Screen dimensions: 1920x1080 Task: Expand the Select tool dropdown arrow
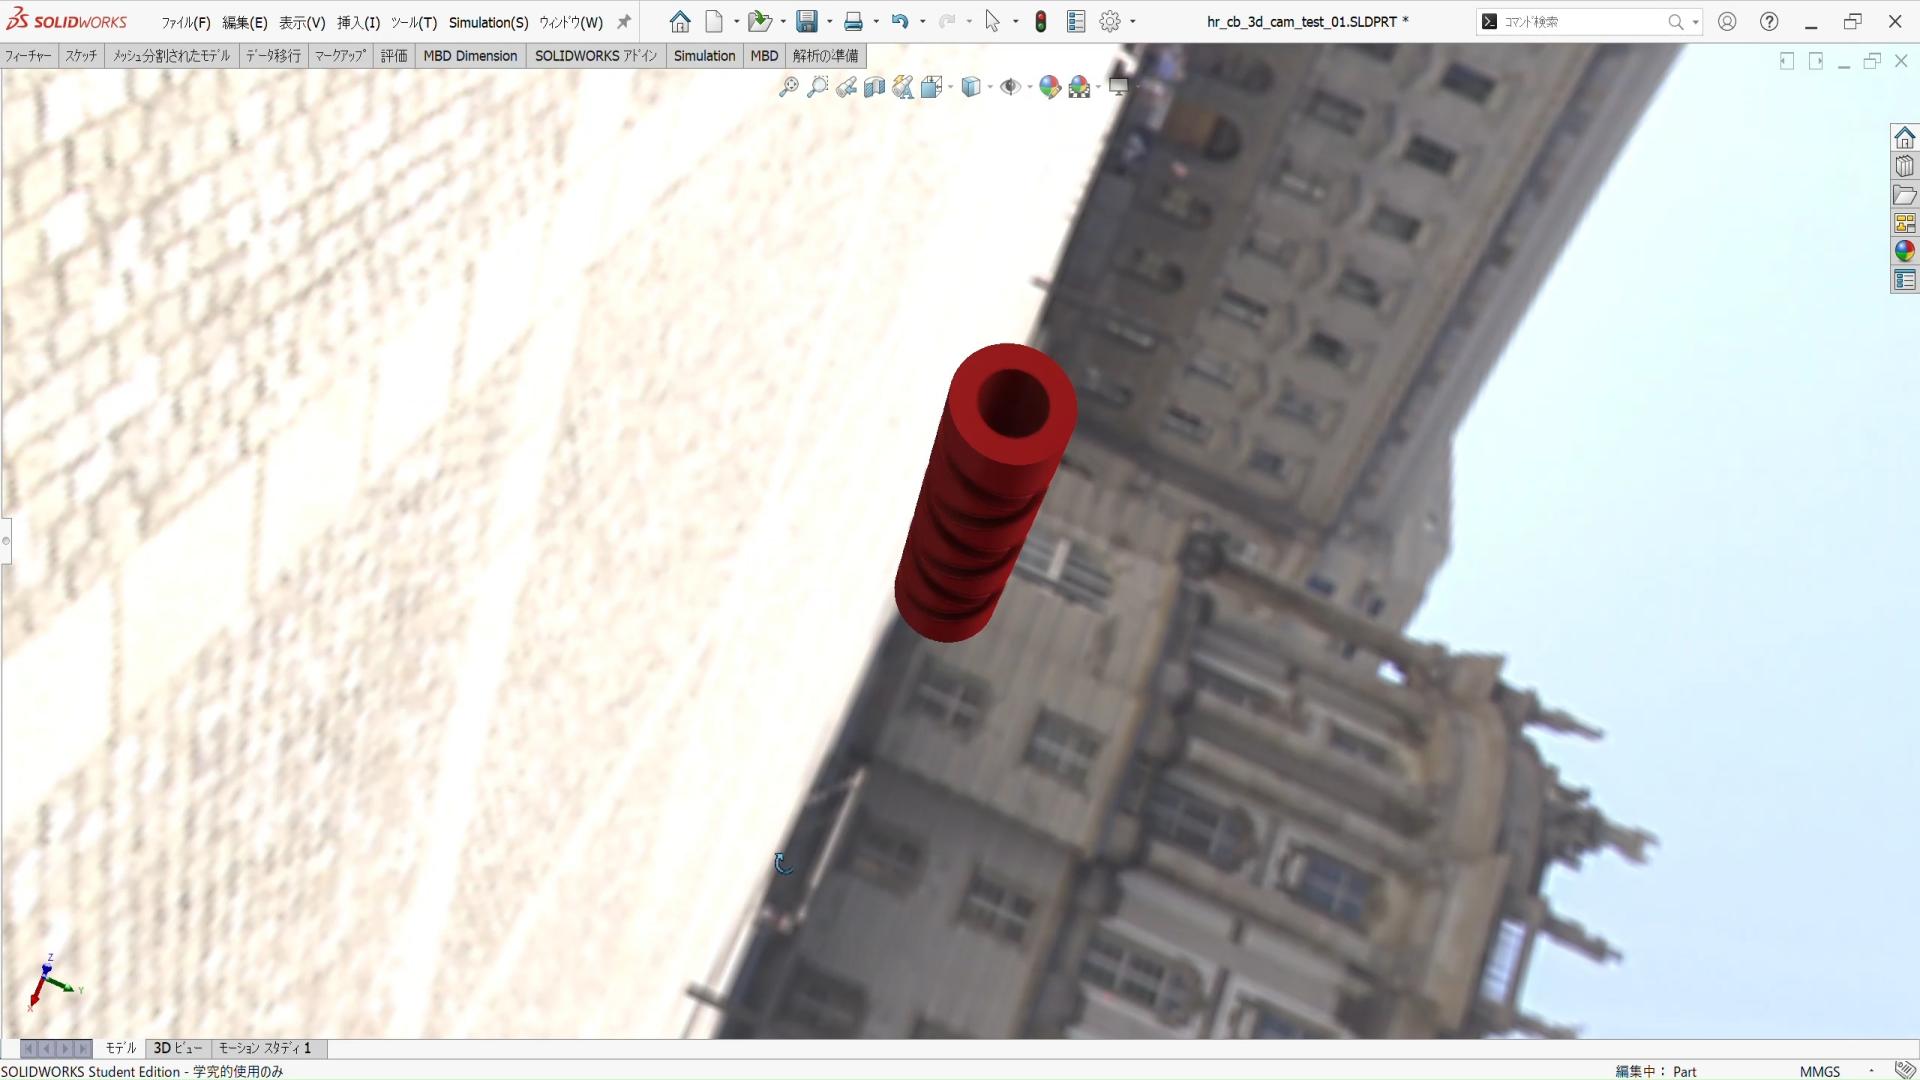[x=1015, y=21]
